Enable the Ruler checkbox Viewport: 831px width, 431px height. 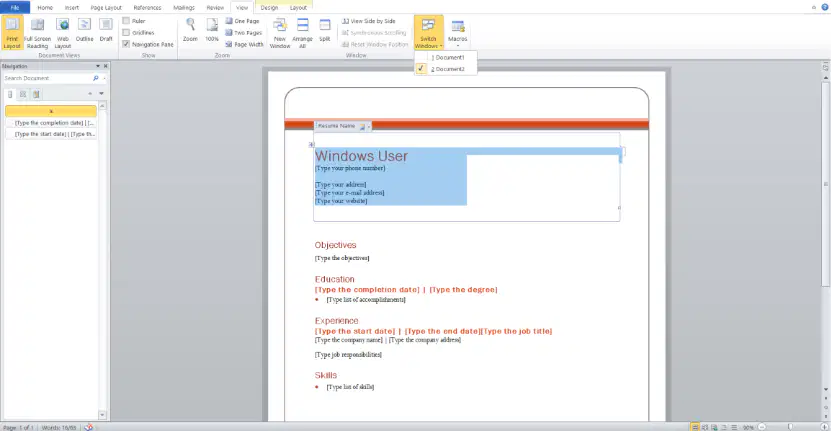pos(126,21)
